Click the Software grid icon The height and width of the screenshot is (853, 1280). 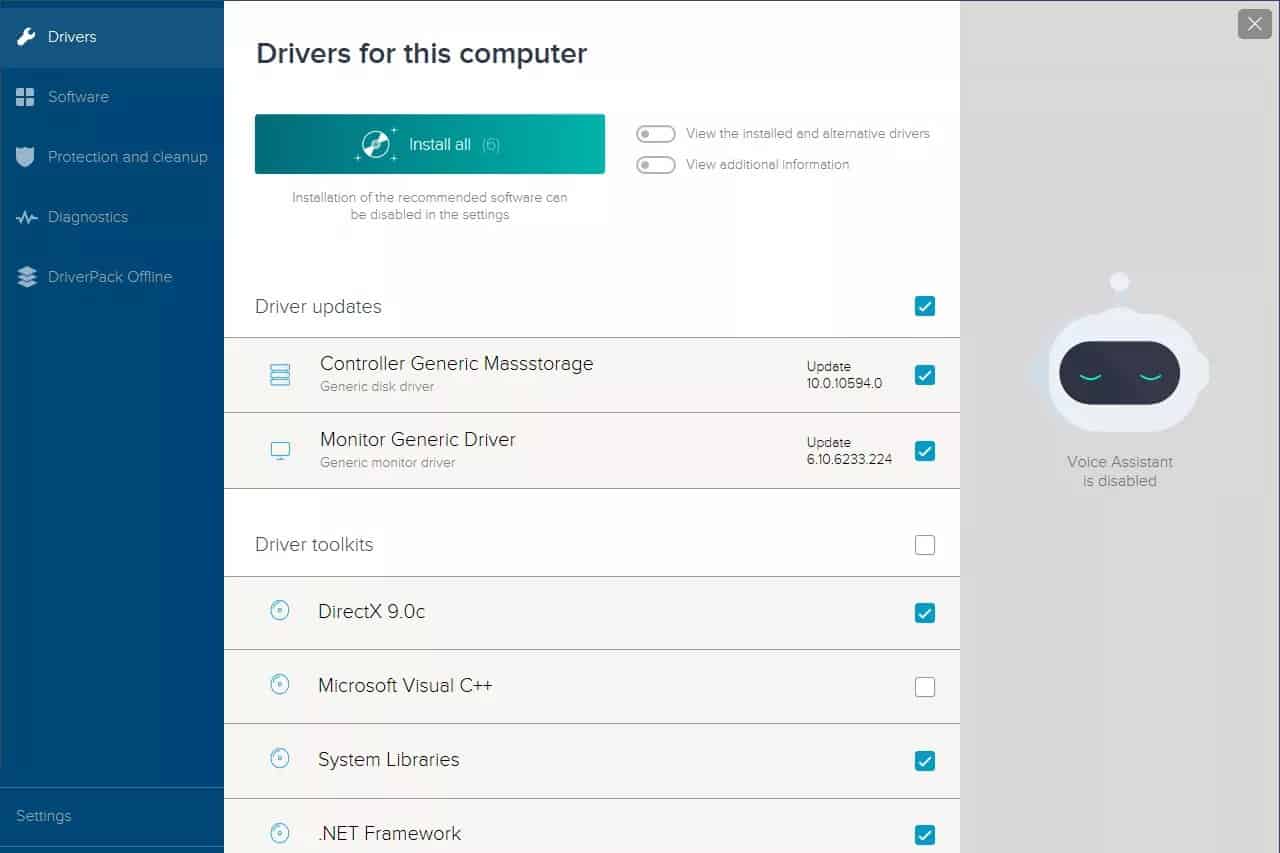[x=23, y=96]
